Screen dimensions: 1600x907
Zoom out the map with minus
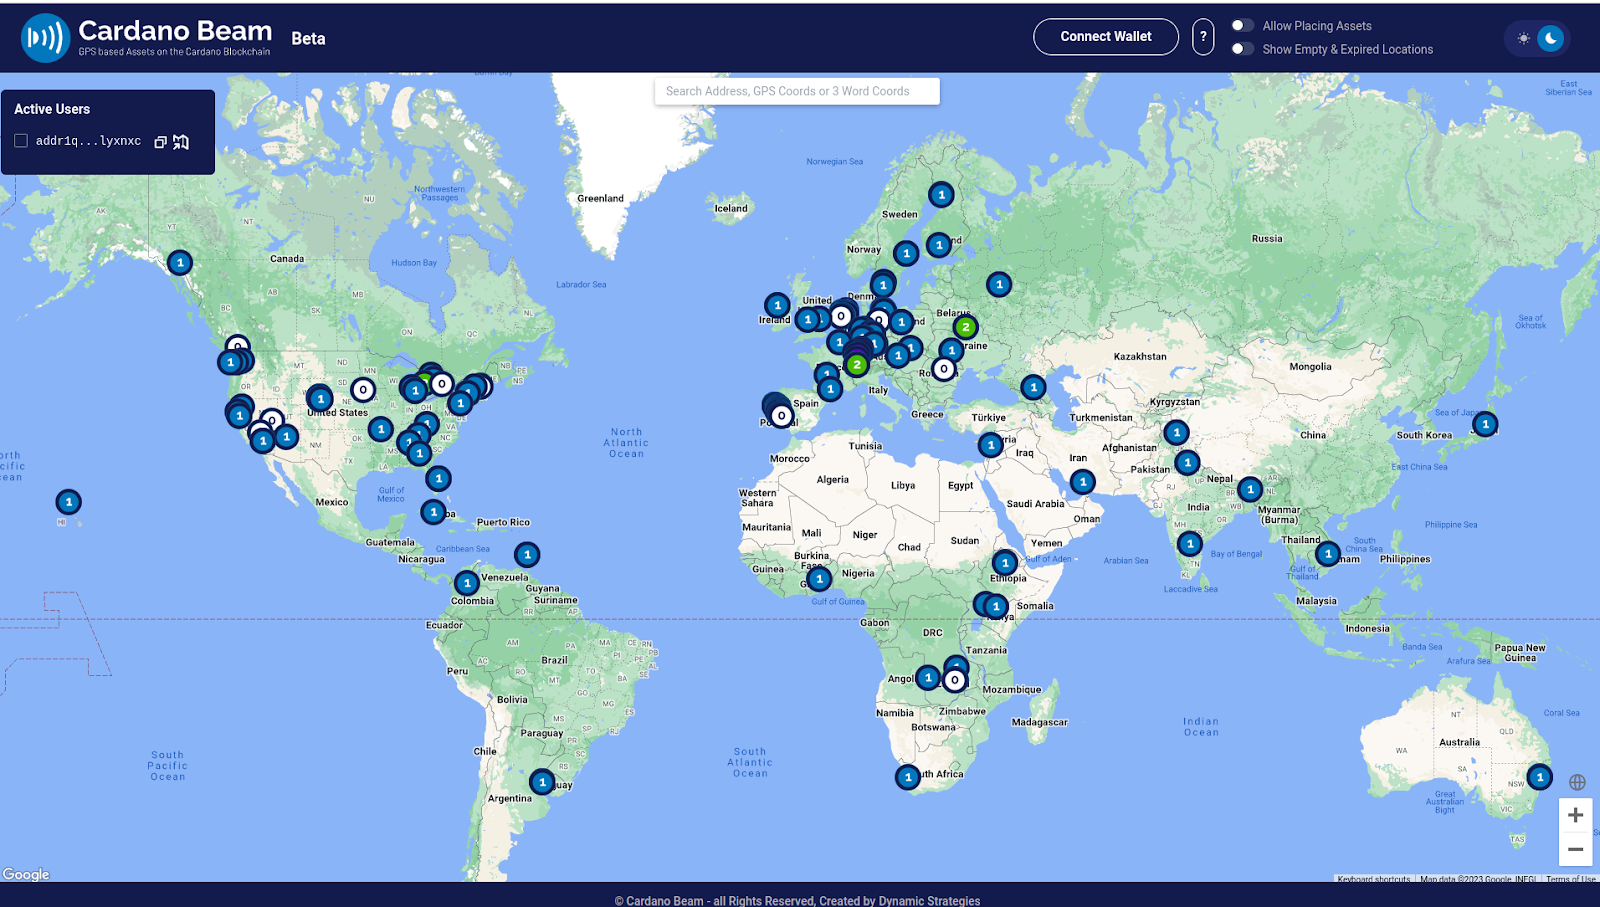[x=1575, y=849]
